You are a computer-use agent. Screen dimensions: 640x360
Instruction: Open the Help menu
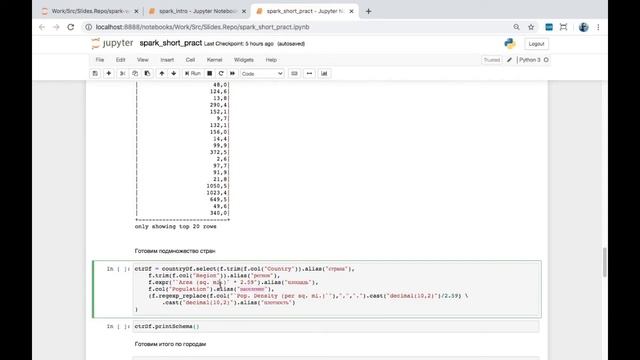point(271,60)
